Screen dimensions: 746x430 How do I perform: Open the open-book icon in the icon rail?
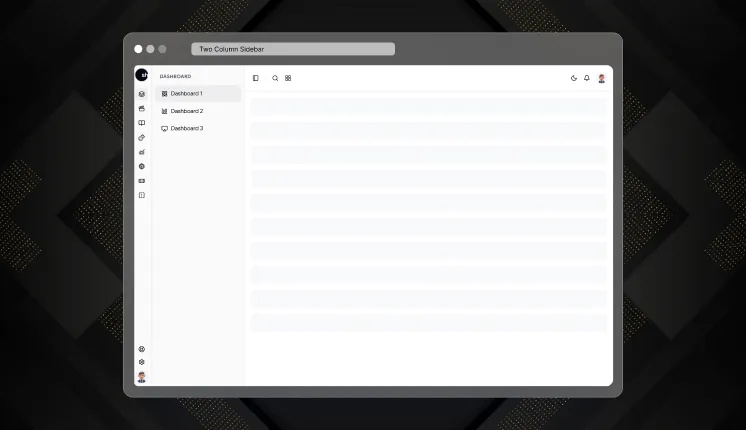(142, 123)
